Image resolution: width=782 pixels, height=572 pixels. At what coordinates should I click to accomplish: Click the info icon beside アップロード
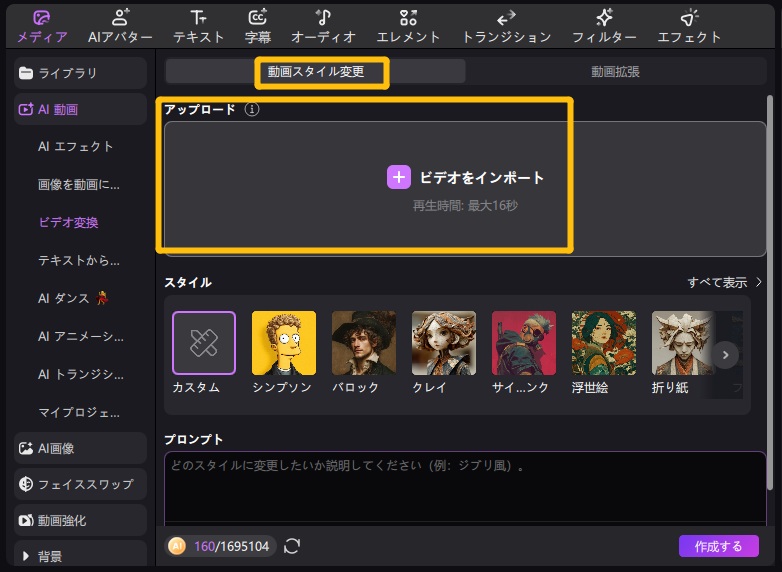point(252,110)
